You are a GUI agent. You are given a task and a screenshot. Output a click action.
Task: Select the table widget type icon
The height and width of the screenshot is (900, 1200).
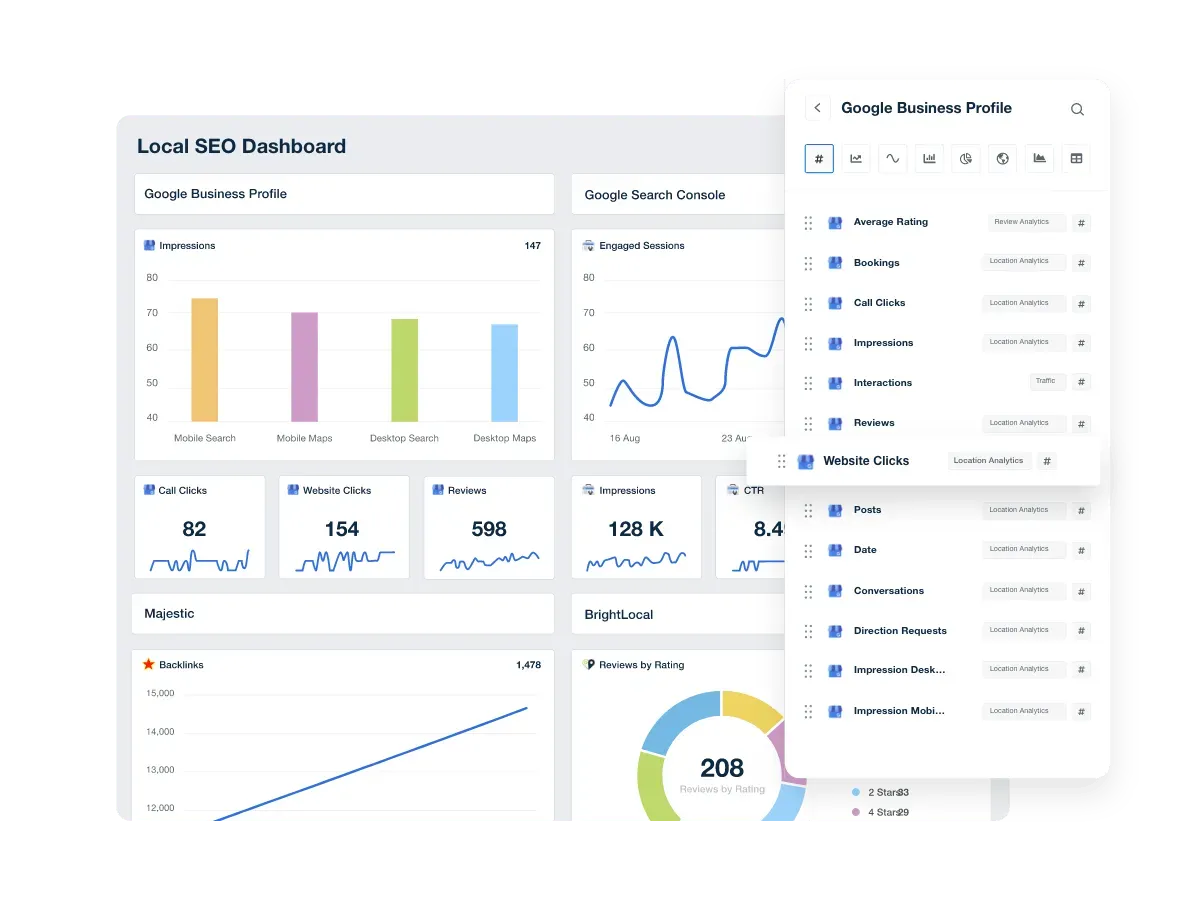click(1075, 158)
